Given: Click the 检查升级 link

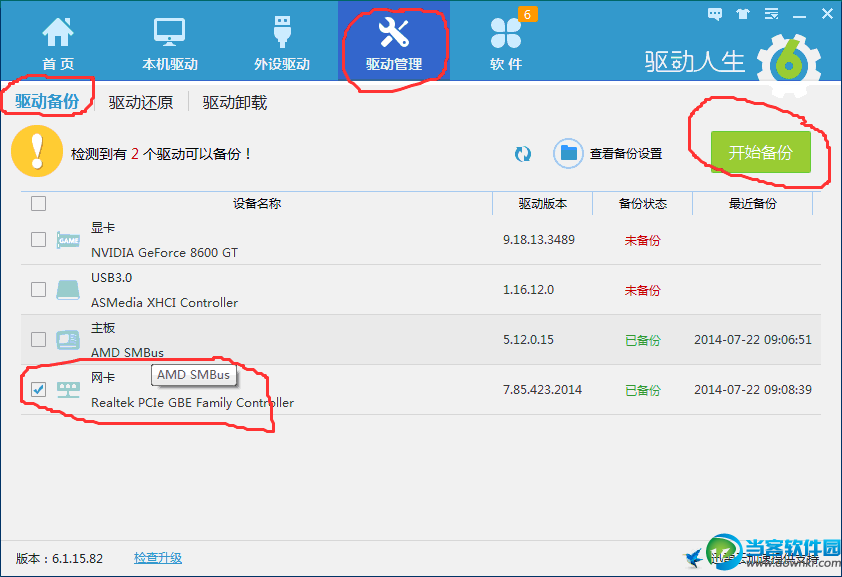Looking at the screenshot, I should (158, 558).
